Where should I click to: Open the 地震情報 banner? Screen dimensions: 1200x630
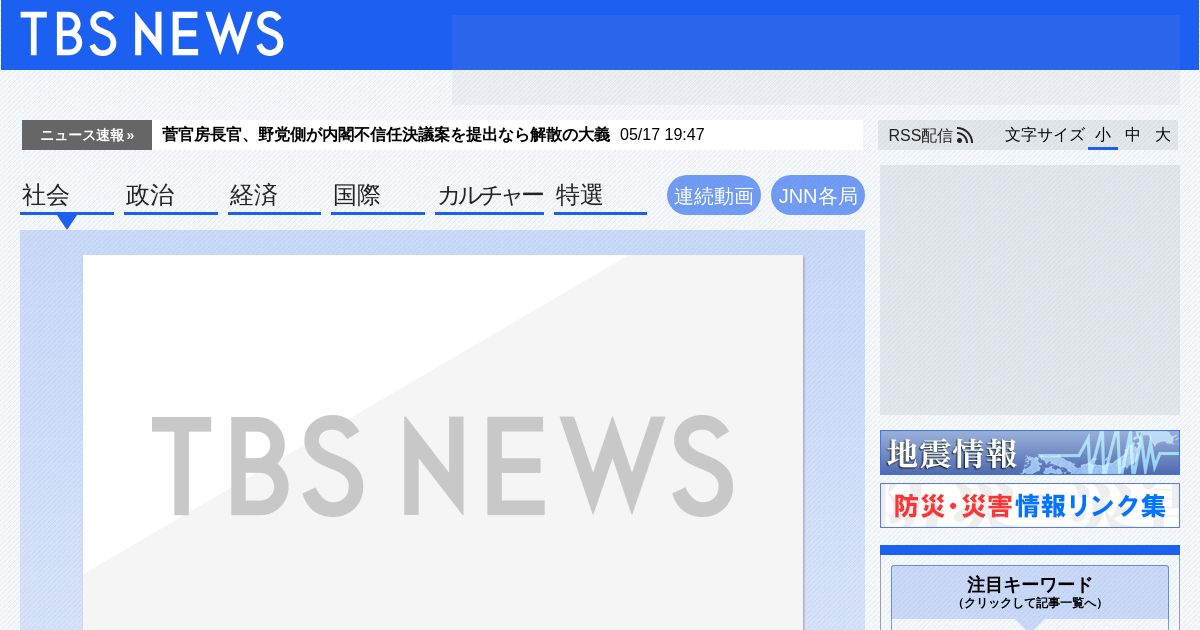tap(1030, 452)
